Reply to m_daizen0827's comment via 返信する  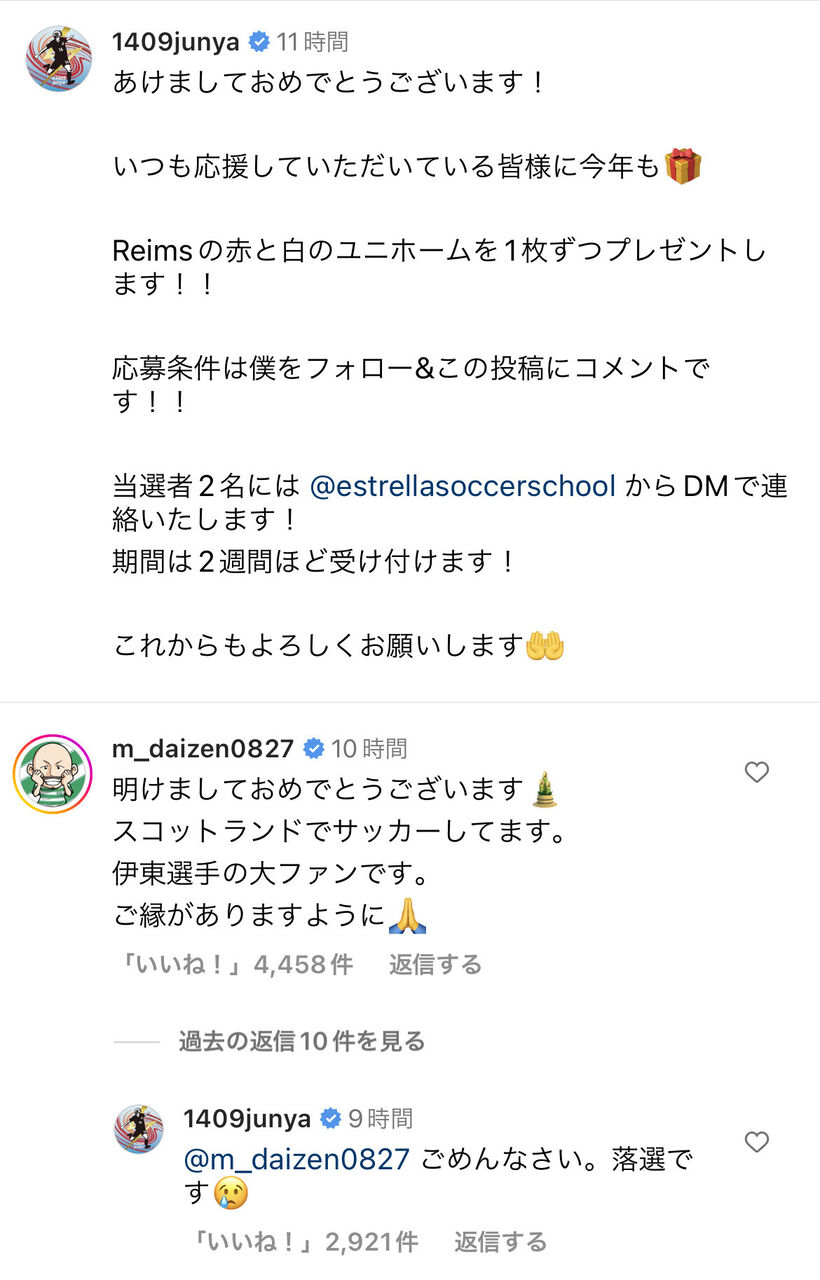435,964
